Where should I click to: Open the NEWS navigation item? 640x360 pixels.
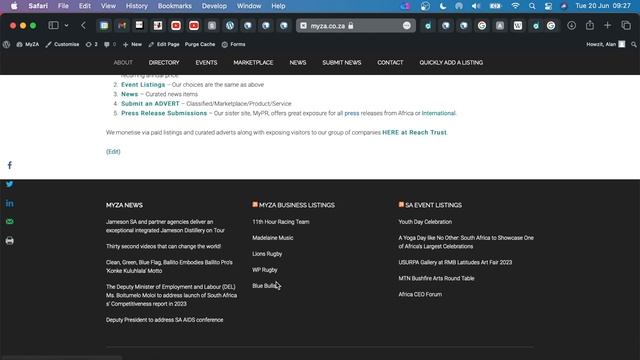pos(298,62)
